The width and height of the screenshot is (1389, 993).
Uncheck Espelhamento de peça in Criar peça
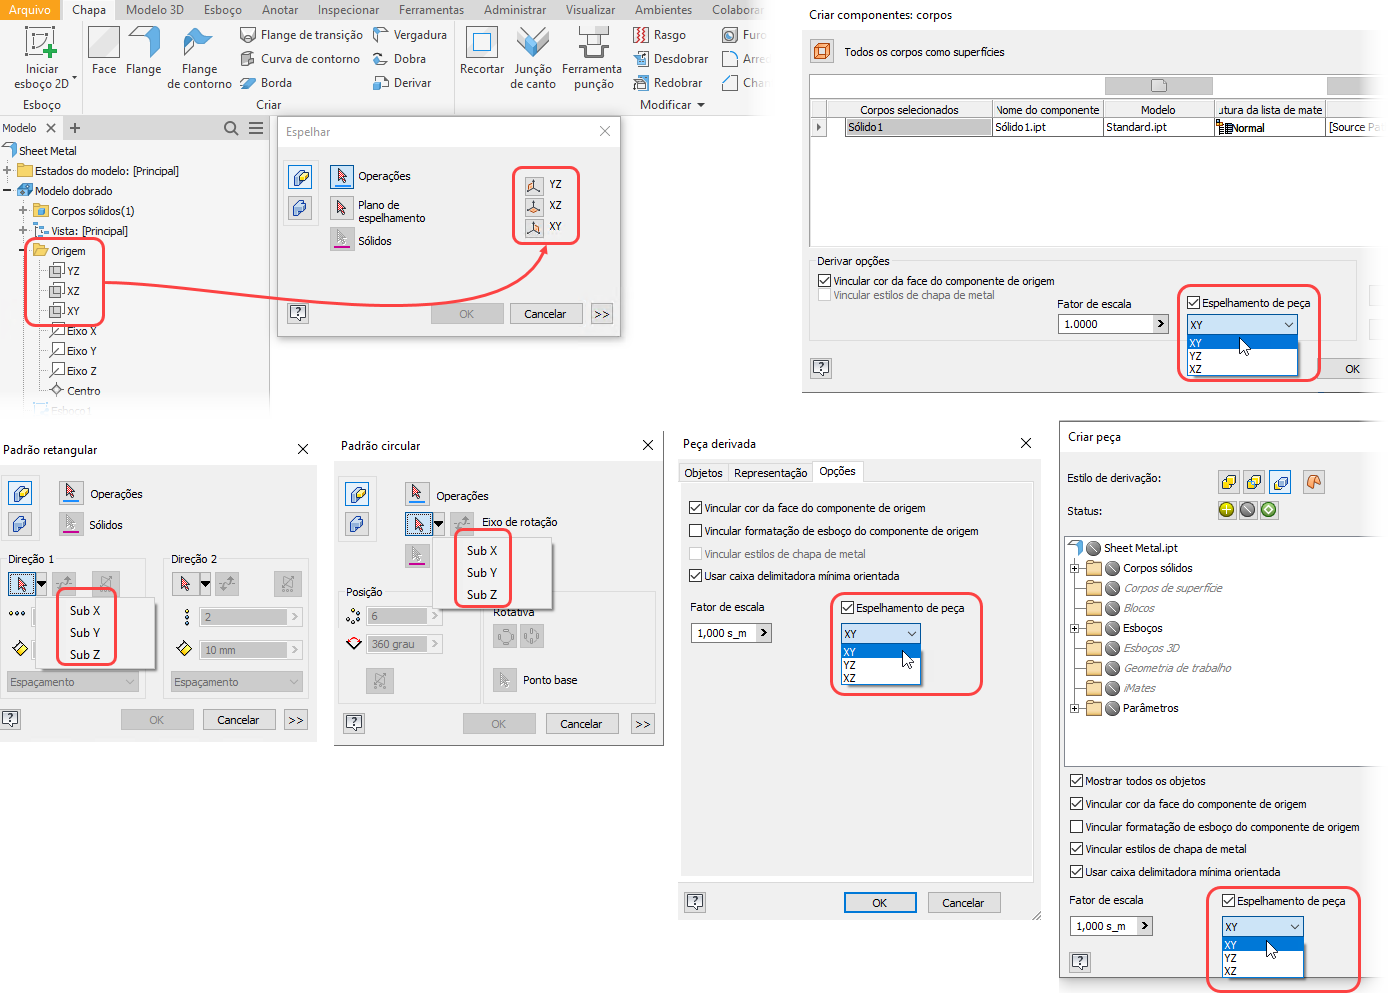[1229, 901]
